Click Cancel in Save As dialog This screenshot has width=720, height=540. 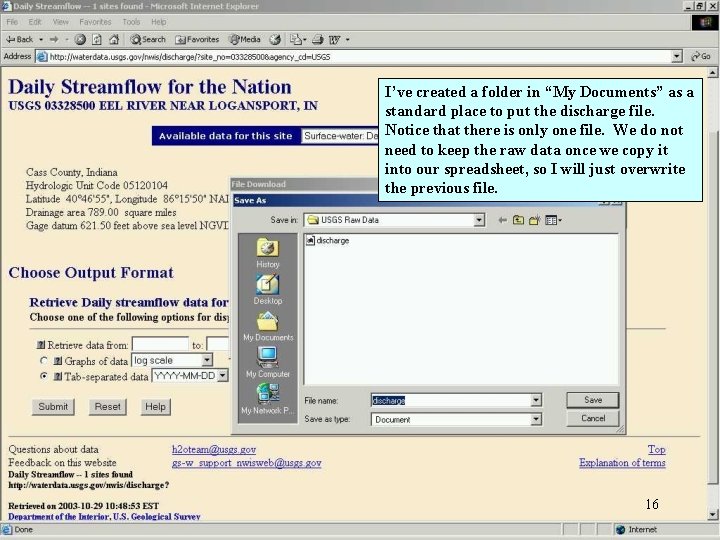tap(593, 418)
